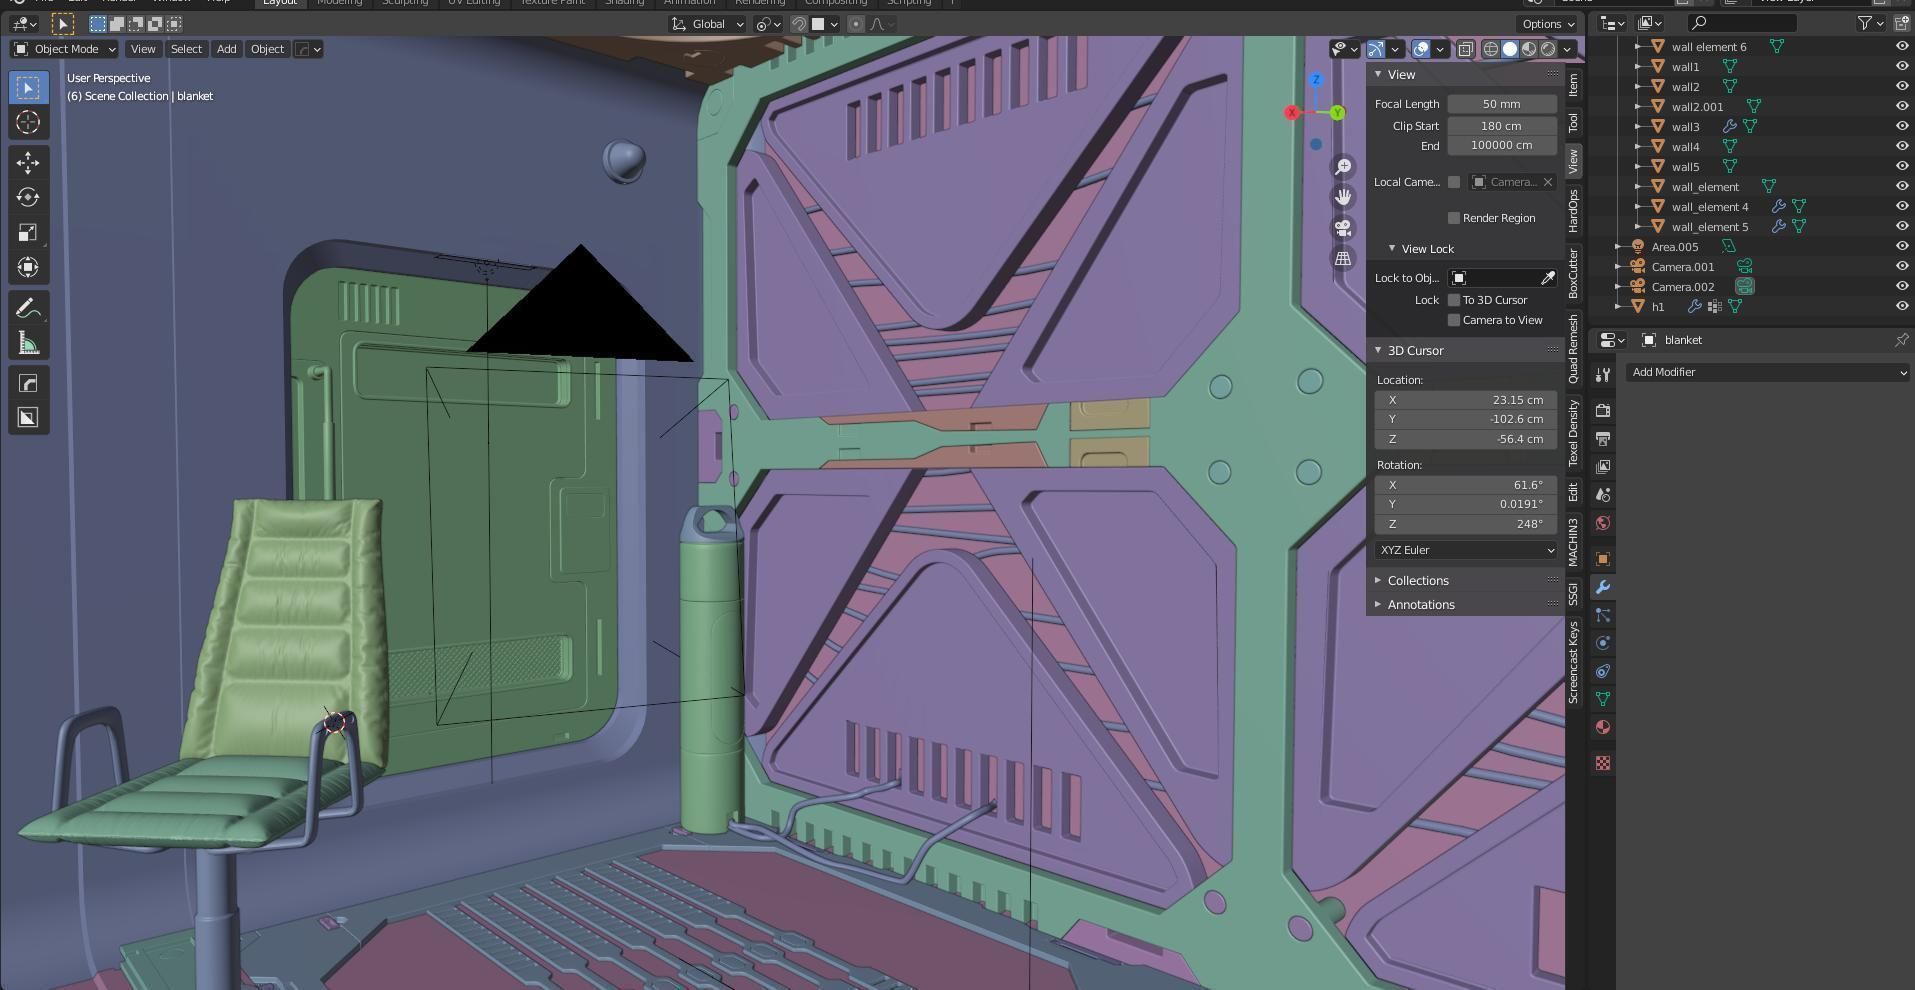Switch to Solid viewport shading
The width and height of the screenshot is (1915, 990).
coord(1510,49)
